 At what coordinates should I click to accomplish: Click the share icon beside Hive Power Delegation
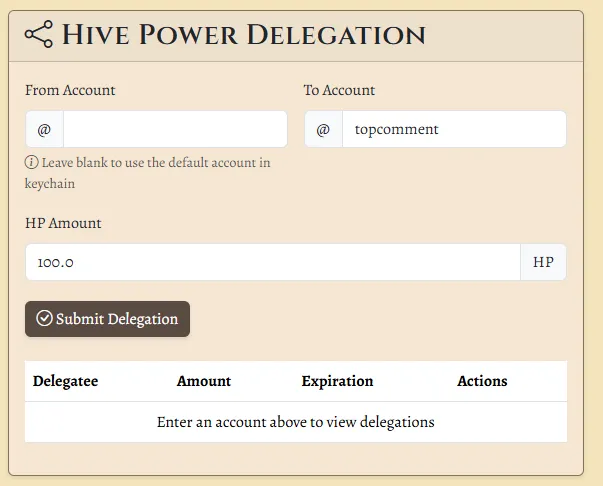pos(38,34)
